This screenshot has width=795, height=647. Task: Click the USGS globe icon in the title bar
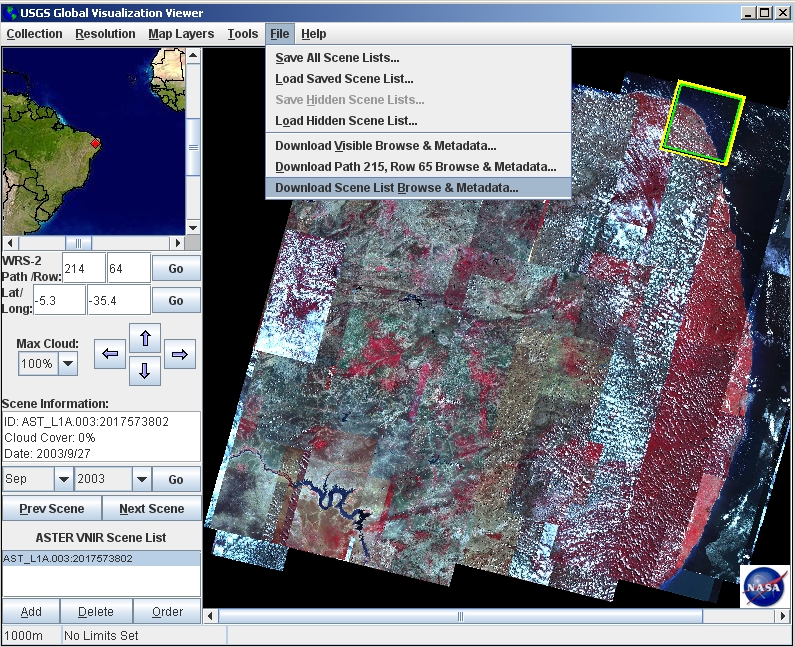pyautogui.click(x=11, y=13)
